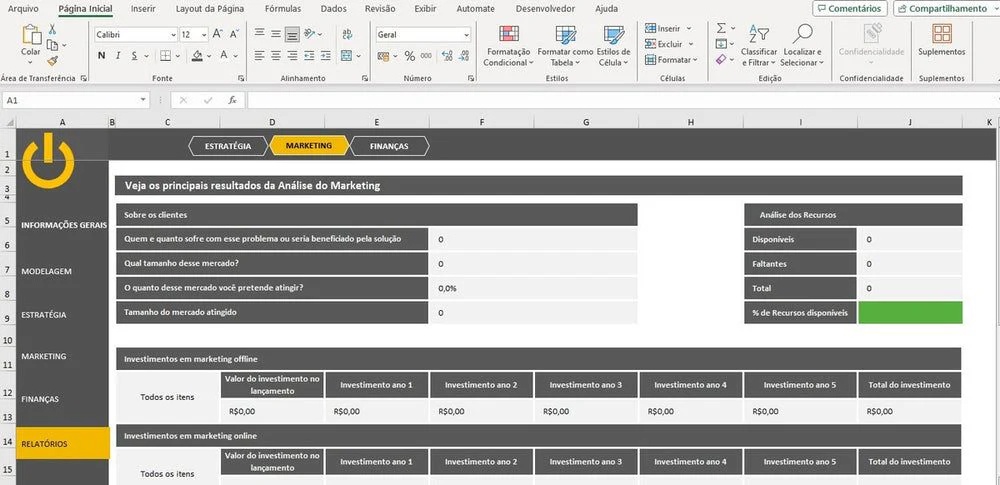
Task: Click the Comentários button
Action: click(x=850, y=8)
